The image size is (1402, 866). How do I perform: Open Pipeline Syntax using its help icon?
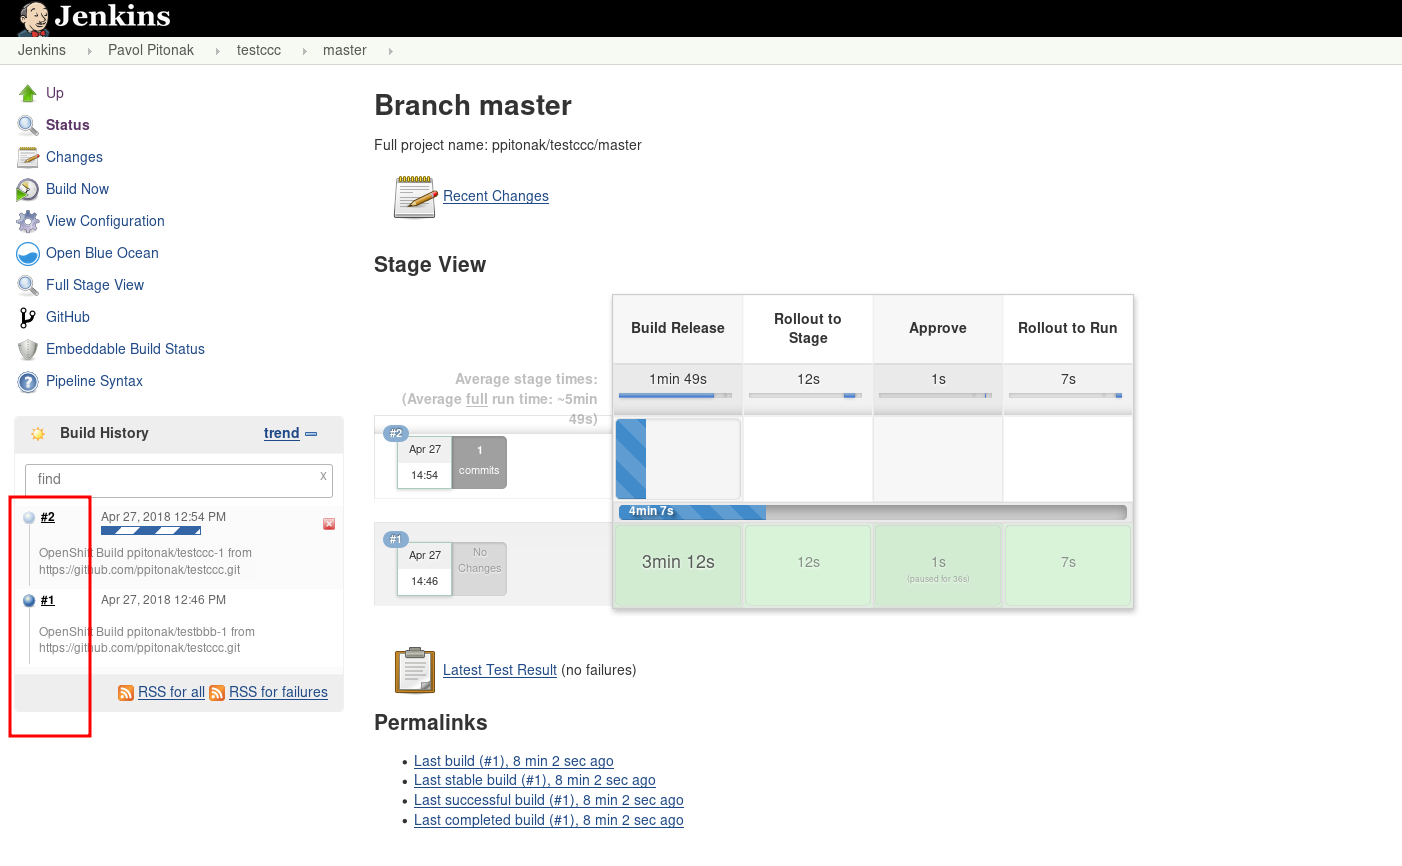[x=28, y=381]
